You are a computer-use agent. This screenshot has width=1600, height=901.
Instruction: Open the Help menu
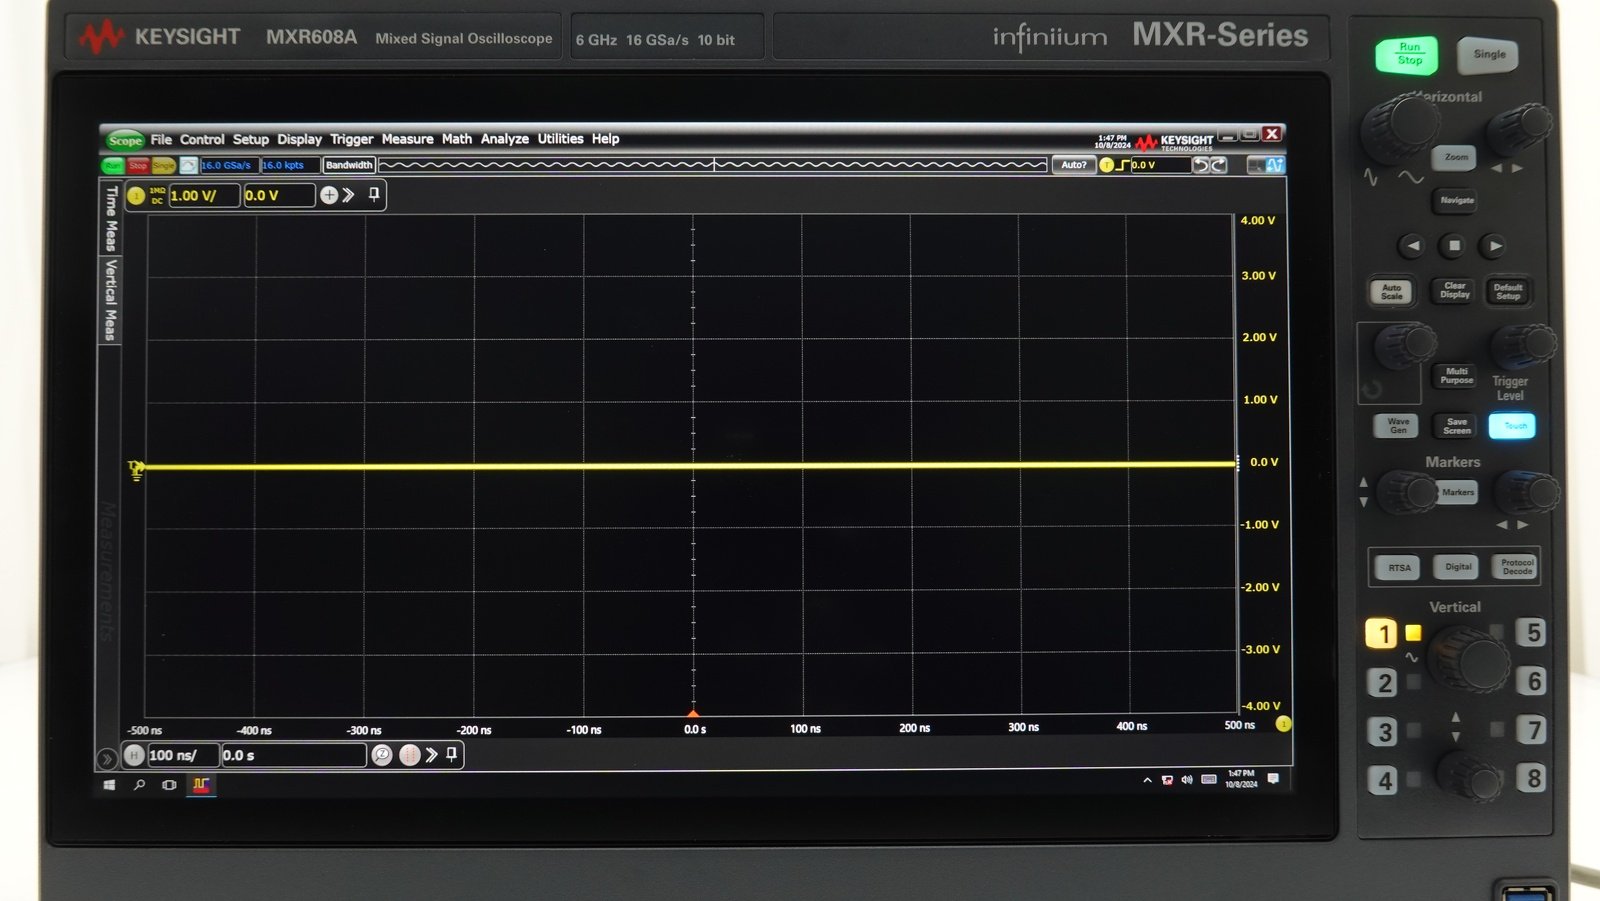[x=606, y=139]
